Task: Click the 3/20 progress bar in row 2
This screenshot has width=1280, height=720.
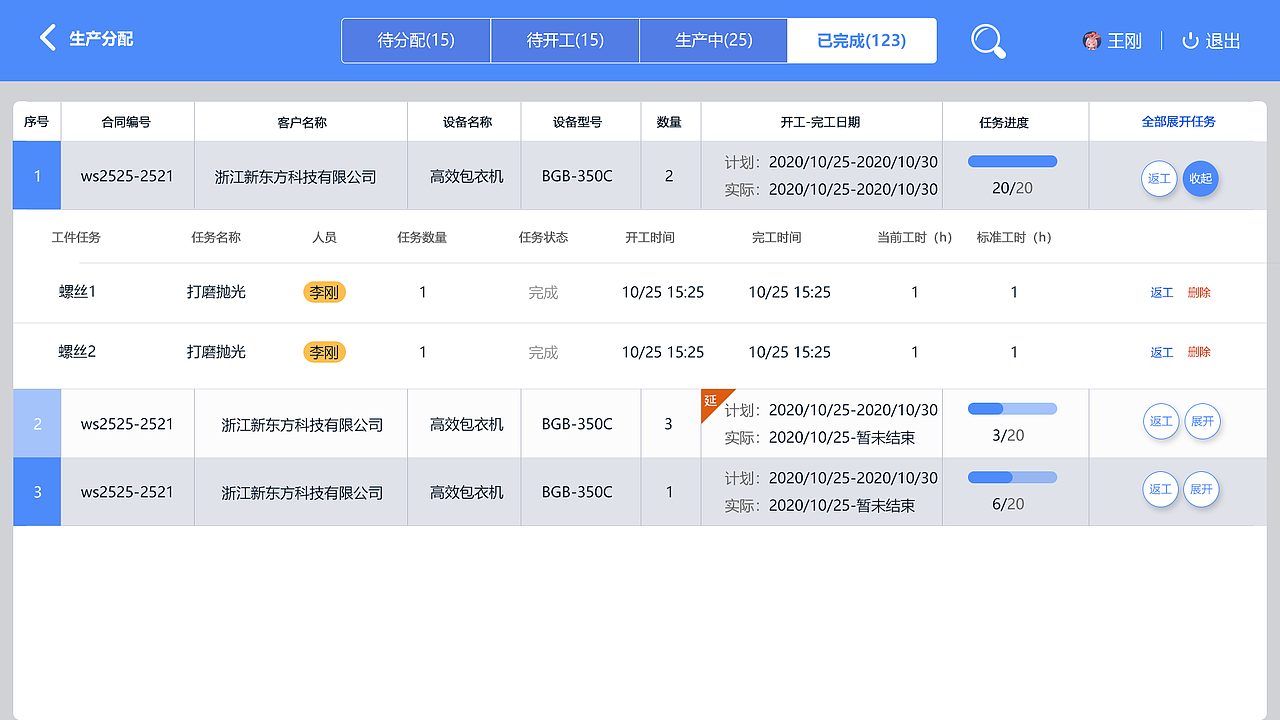Action: point(1012,408)
